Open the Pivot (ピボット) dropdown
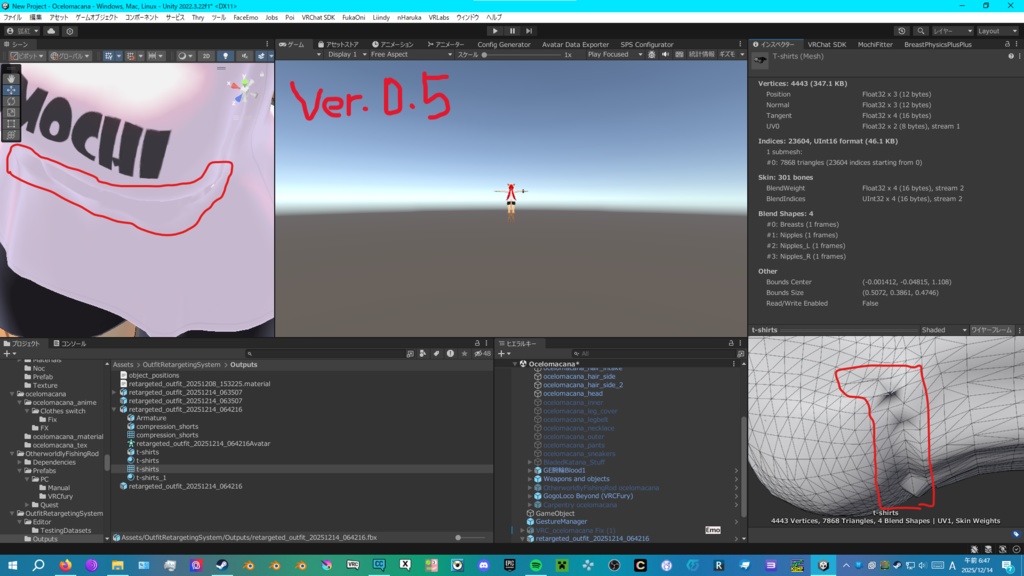Viewport: 1024px width, 576px height. 27,56
